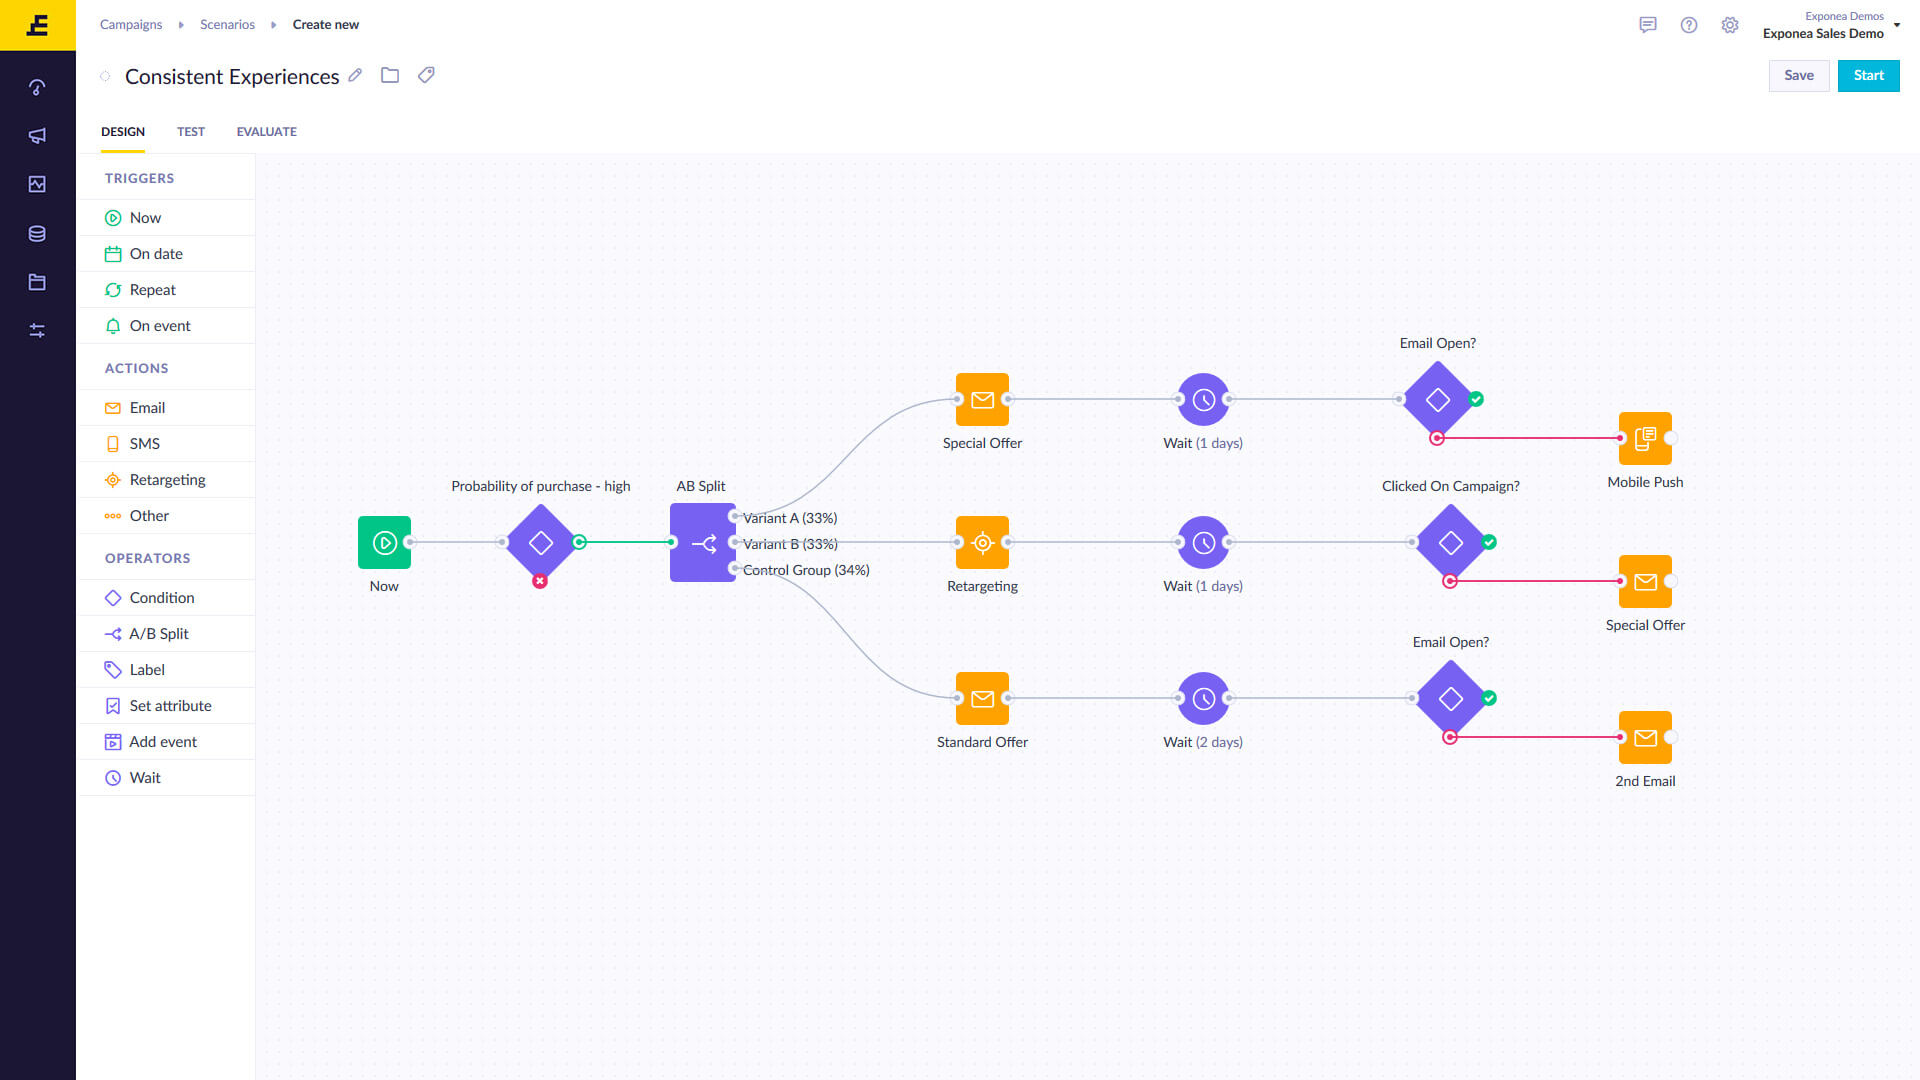This screenshot has height=1080, width=1920.
Task: Choose the Wait operator from panel
Action: (x=166, y=778)
